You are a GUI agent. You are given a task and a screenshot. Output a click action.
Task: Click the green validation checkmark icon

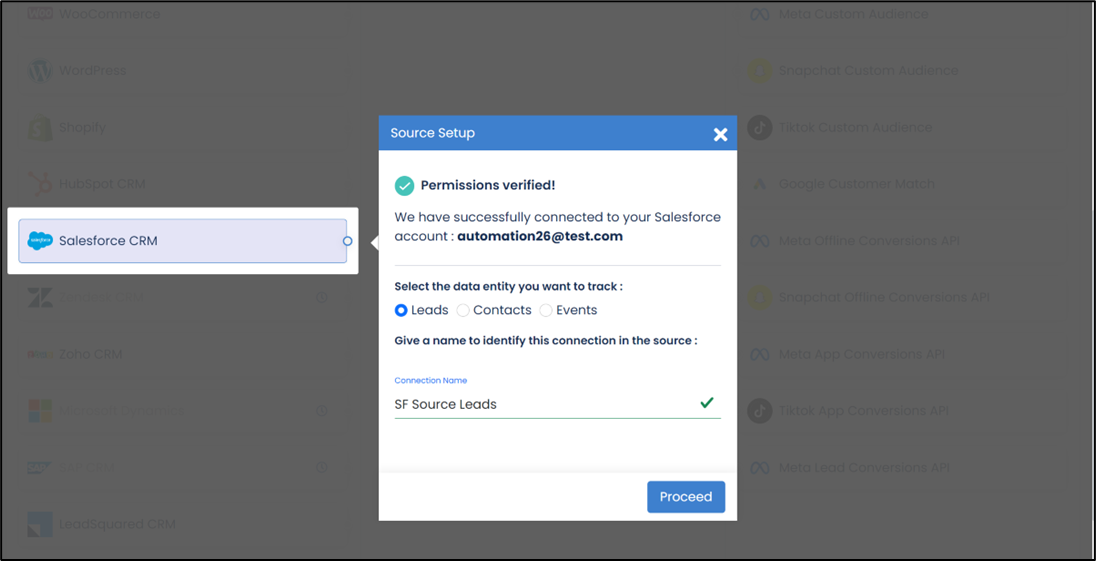click(x=707, y=402)
